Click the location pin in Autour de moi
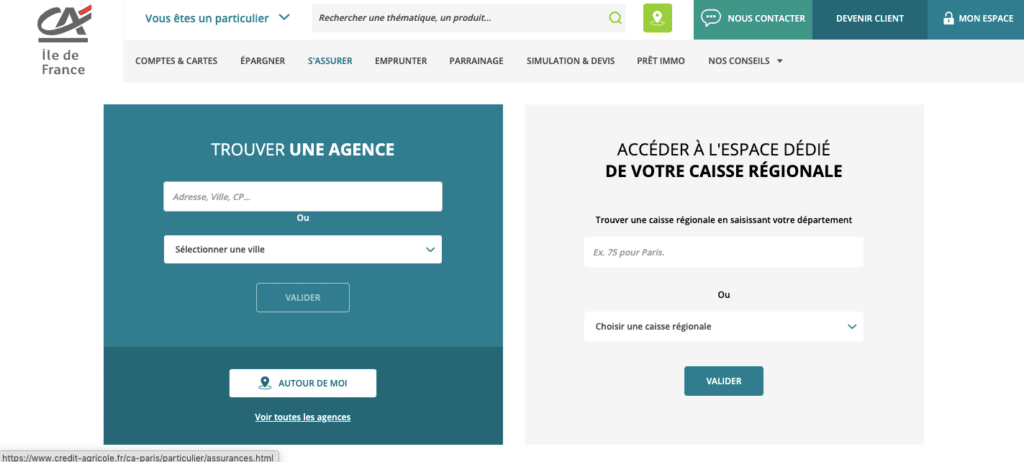 (x=265, y=383)
